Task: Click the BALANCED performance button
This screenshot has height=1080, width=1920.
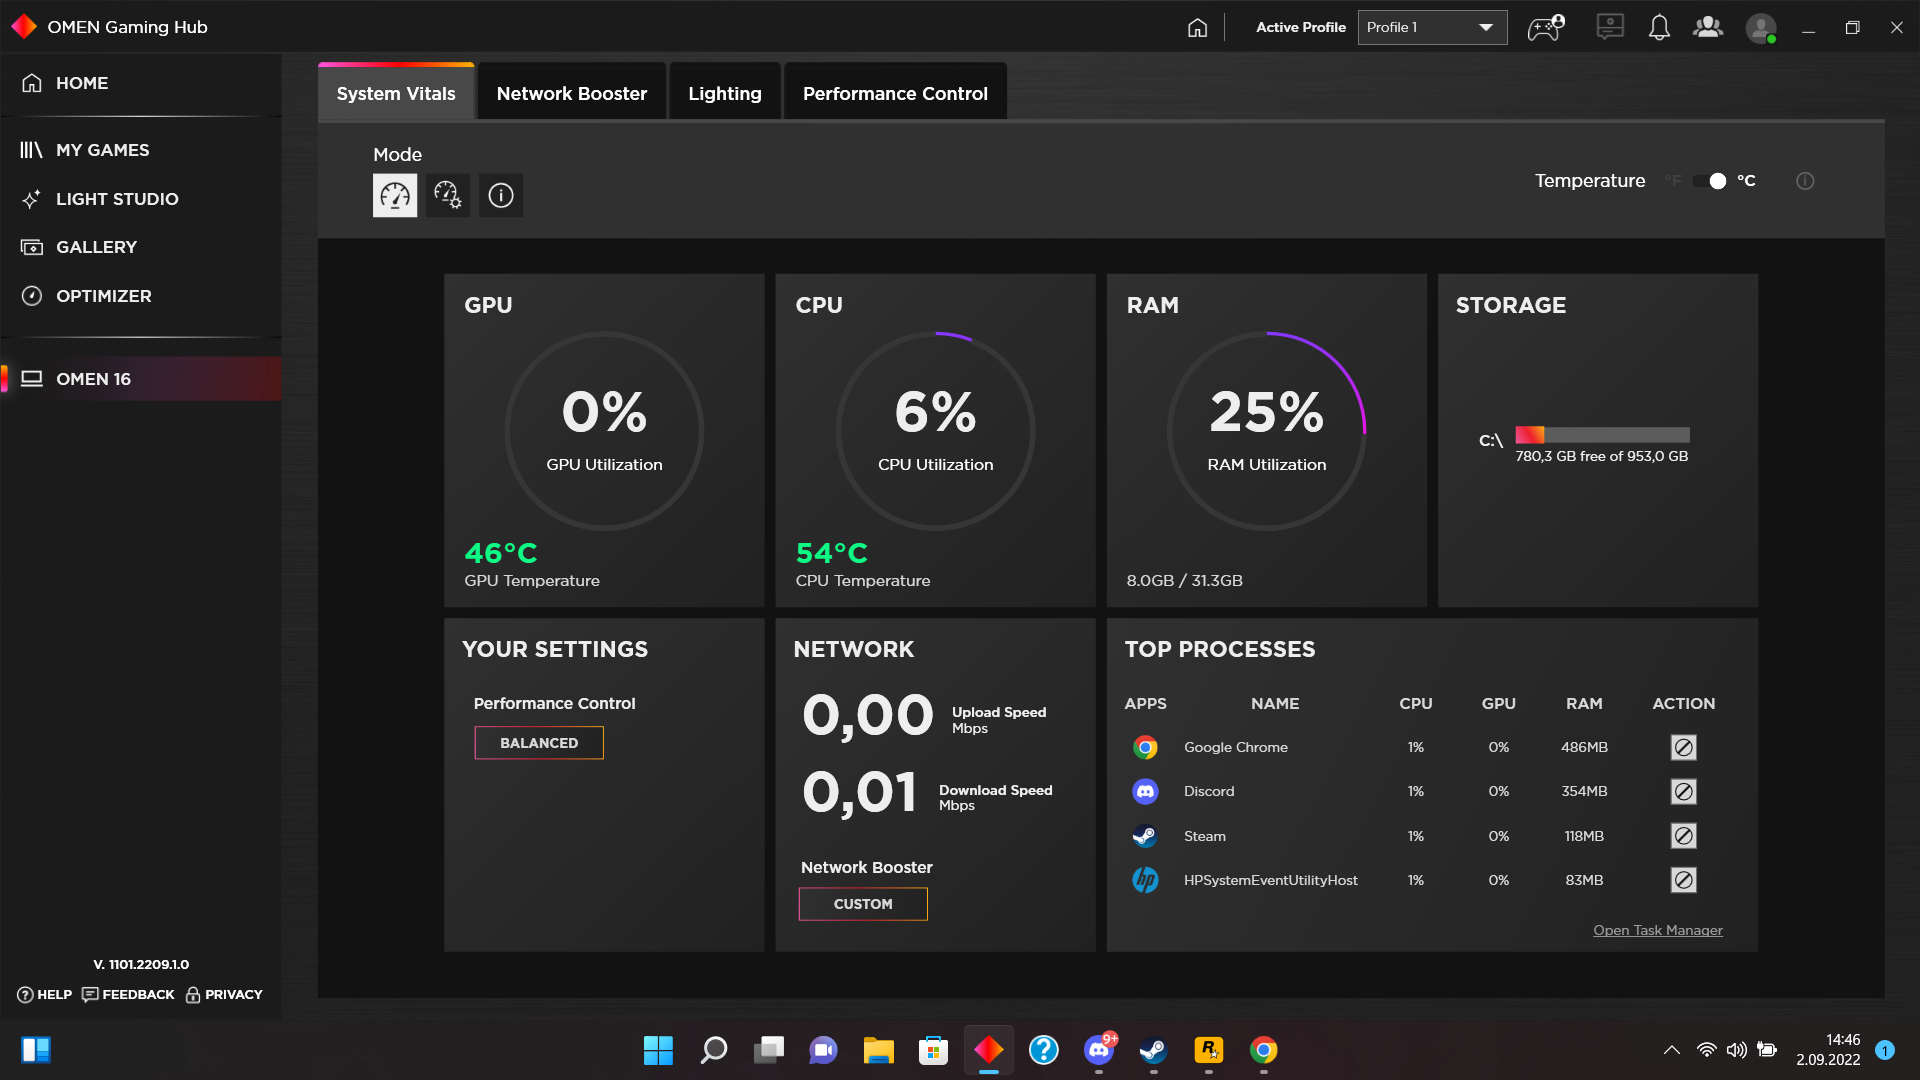Action: pos(539,743)
